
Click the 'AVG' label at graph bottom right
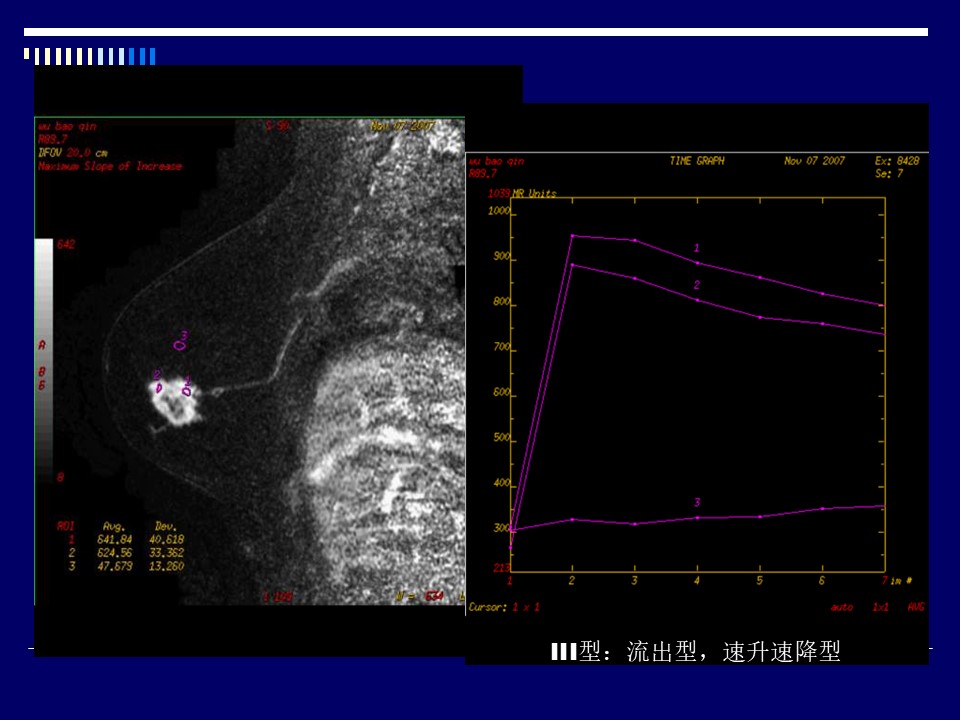tap(915, 607)
